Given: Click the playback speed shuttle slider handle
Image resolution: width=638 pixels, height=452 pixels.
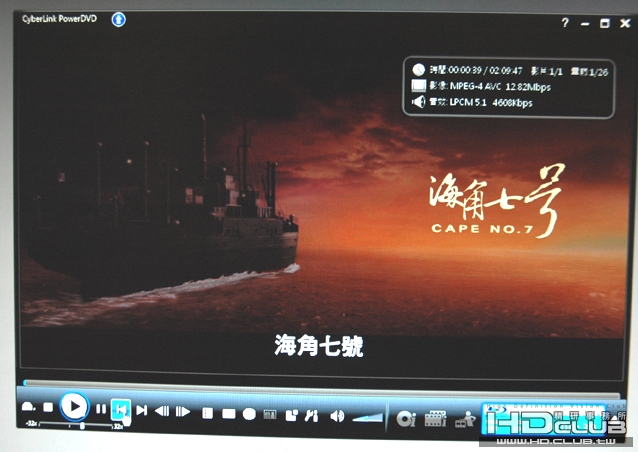Looking at the screenshot, I should tap(82, 426).
